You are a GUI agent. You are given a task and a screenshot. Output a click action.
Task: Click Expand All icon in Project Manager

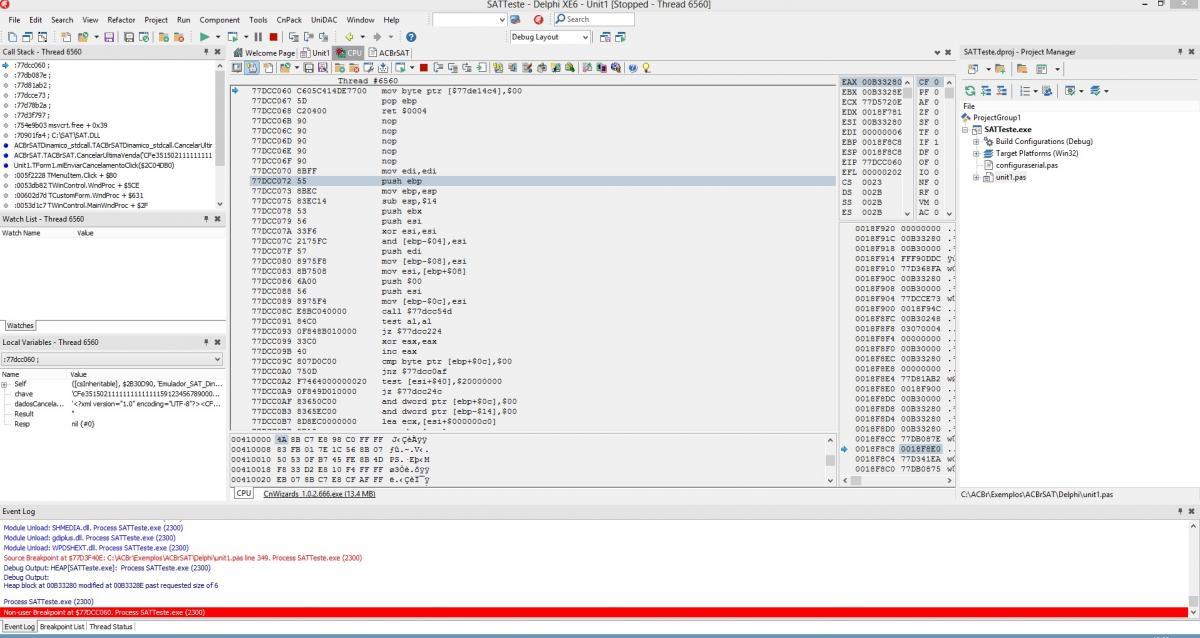986,91
